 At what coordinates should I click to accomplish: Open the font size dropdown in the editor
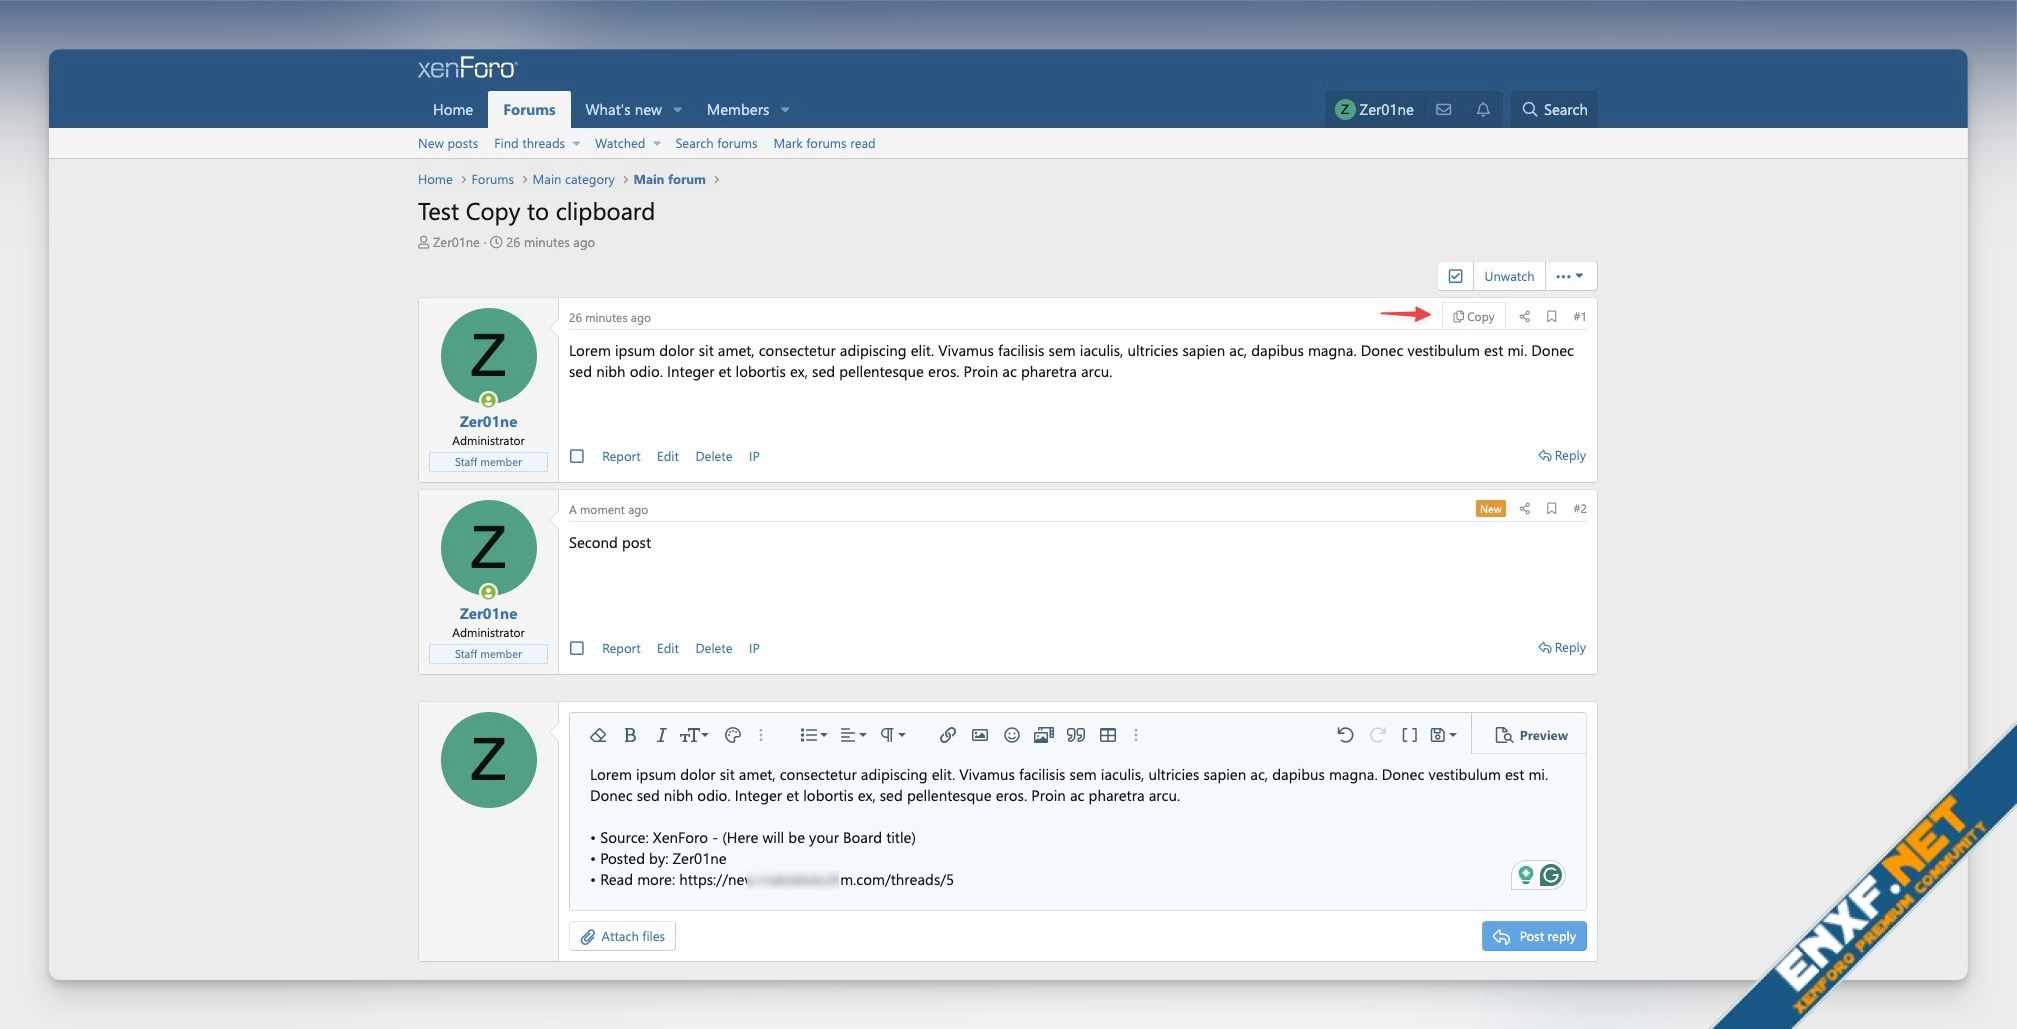[692, 735]
